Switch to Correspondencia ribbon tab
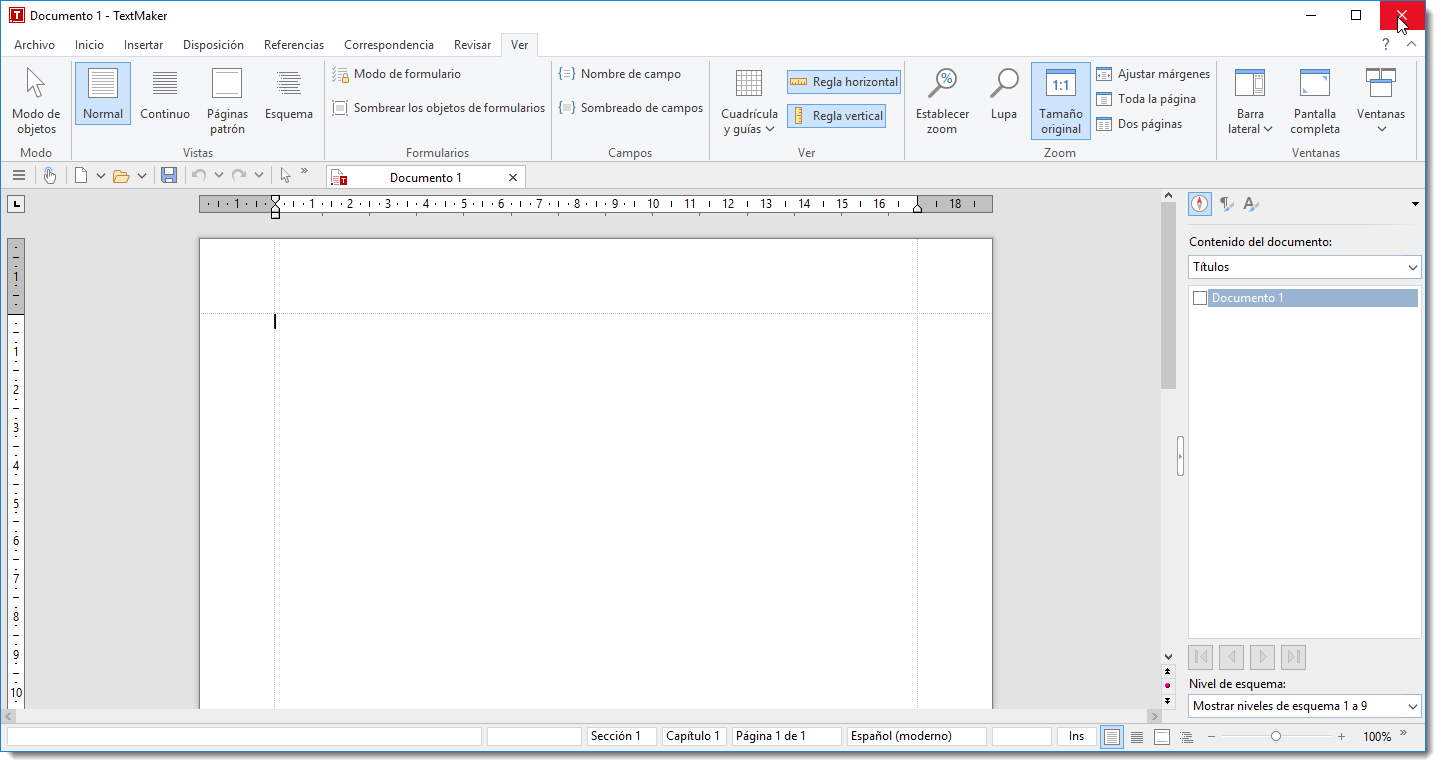The image size is (1441, 767). click(x=389, y=45)
